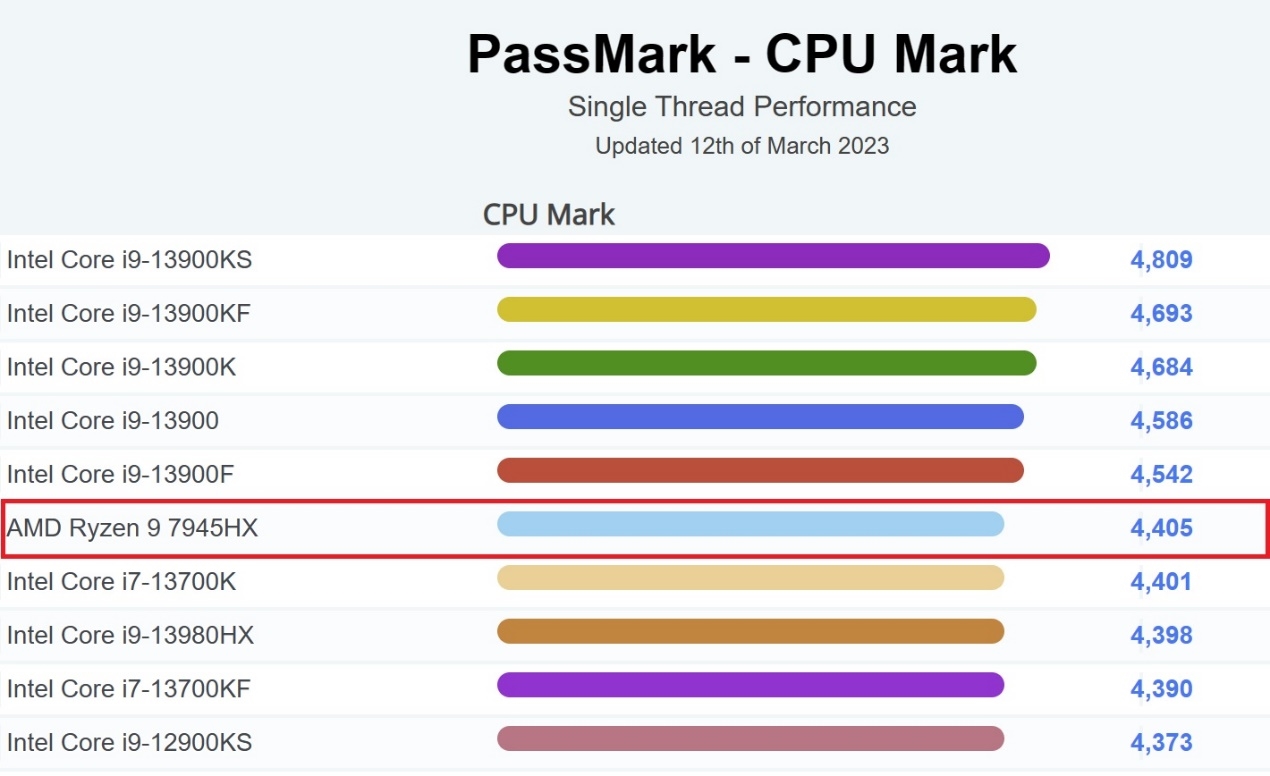Viewport: 1270px width, 776px height.
Task: Select the green i9-13900K score bar
Action: [766, 363]
